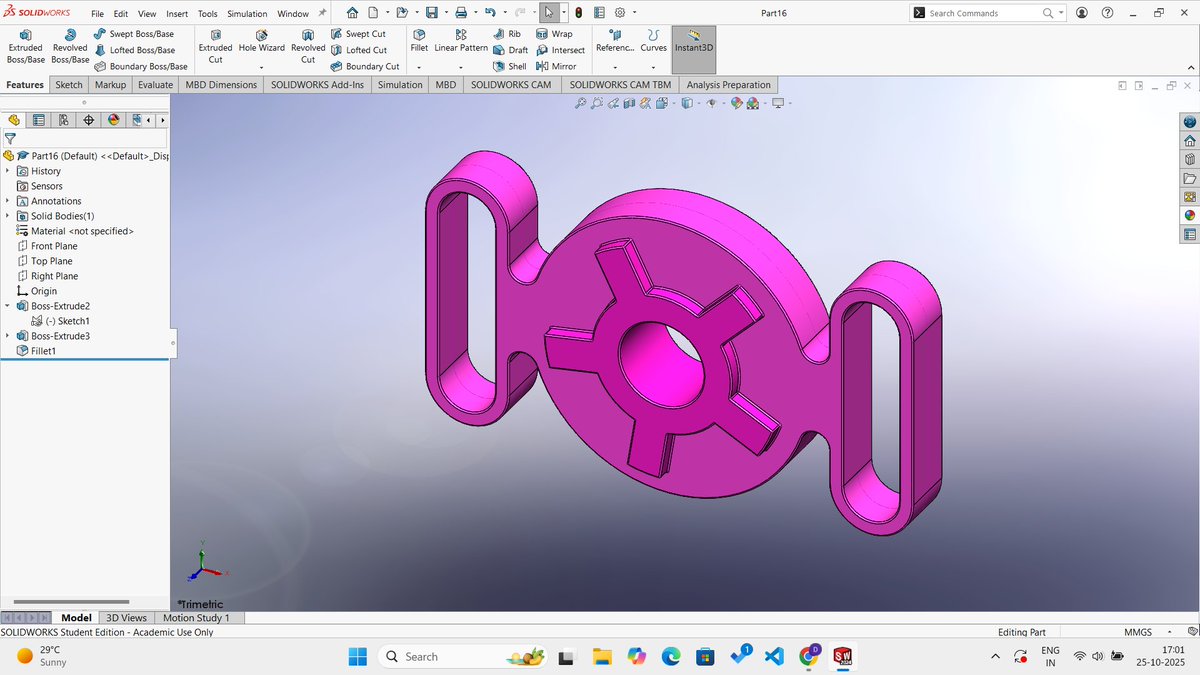
Task: Open the MMGS unit system status
Action: [1138, 632]
